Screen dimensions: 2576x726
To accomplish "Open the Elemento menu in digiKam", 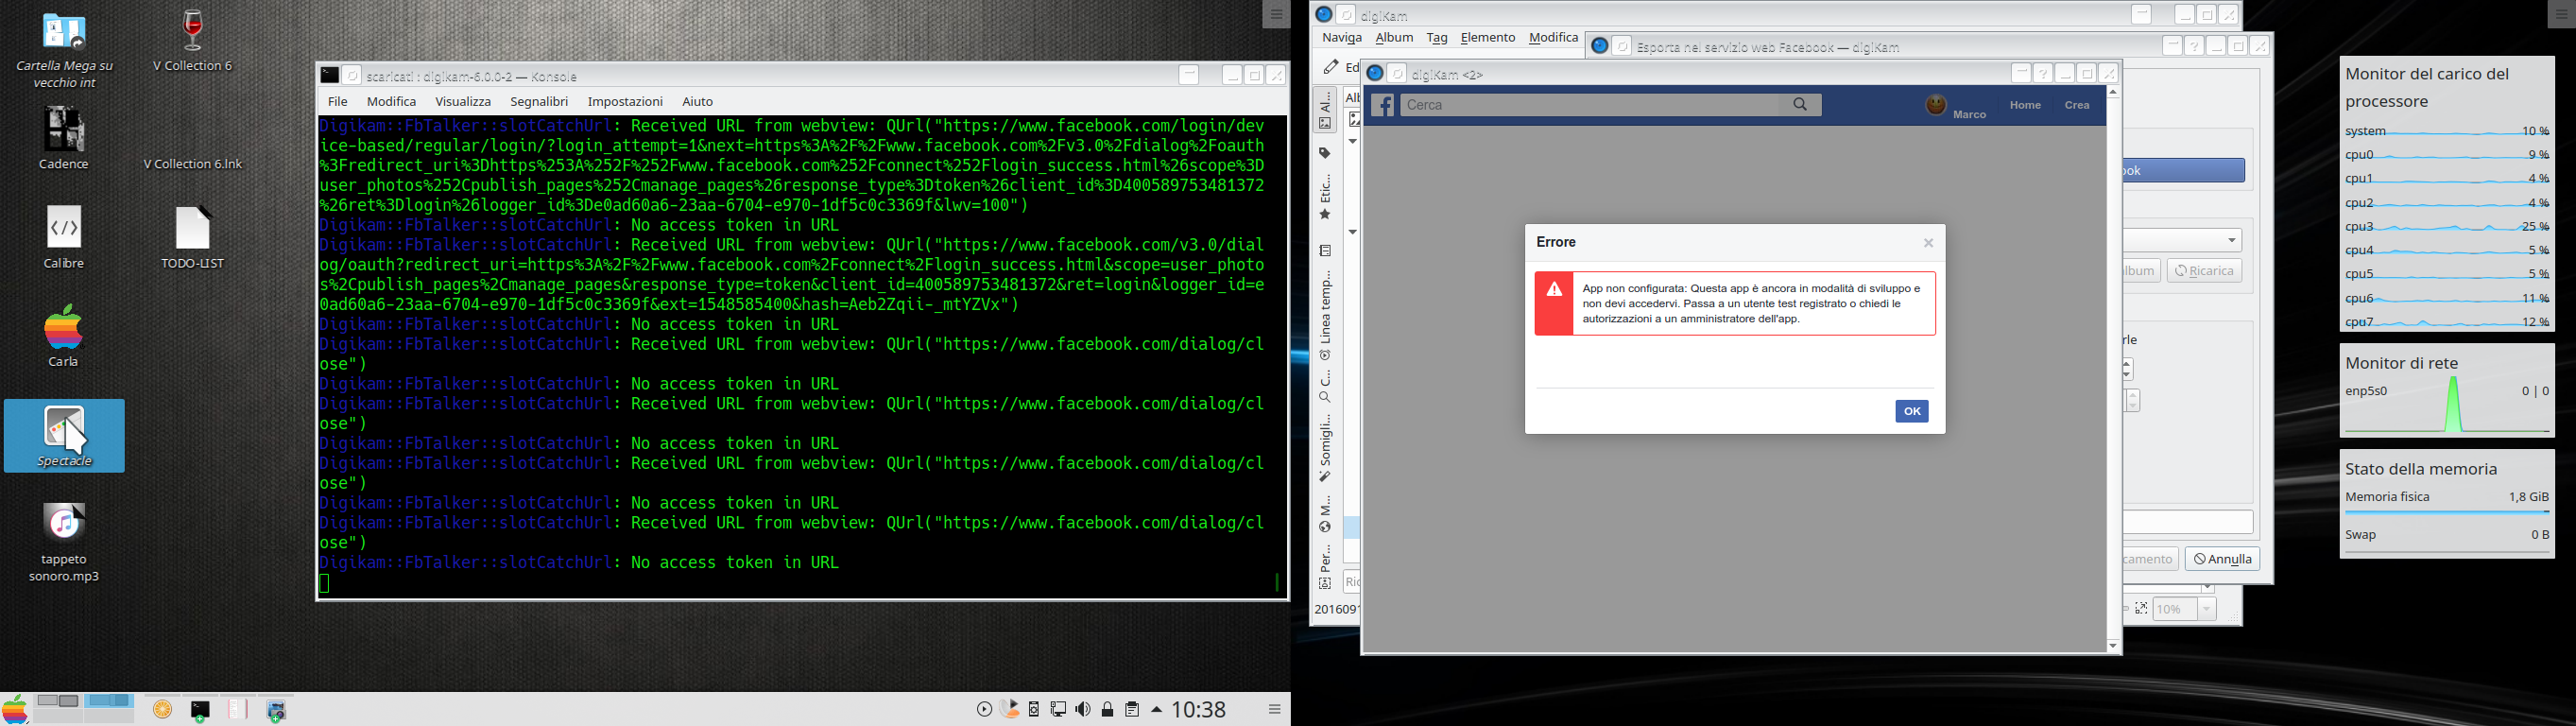I will click(1487, 38).
